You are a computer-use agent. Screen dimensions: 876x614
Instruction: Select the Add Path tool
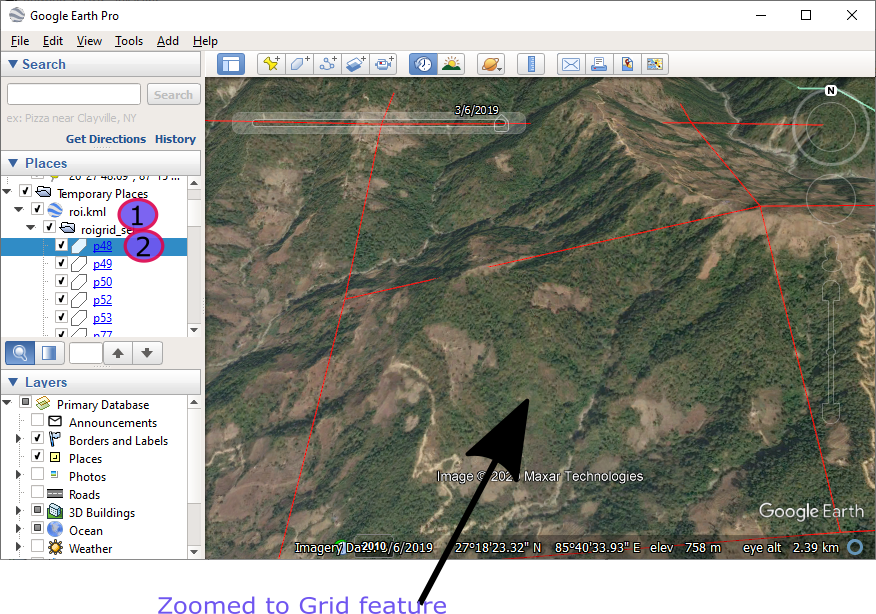click(x=328, y=64)
